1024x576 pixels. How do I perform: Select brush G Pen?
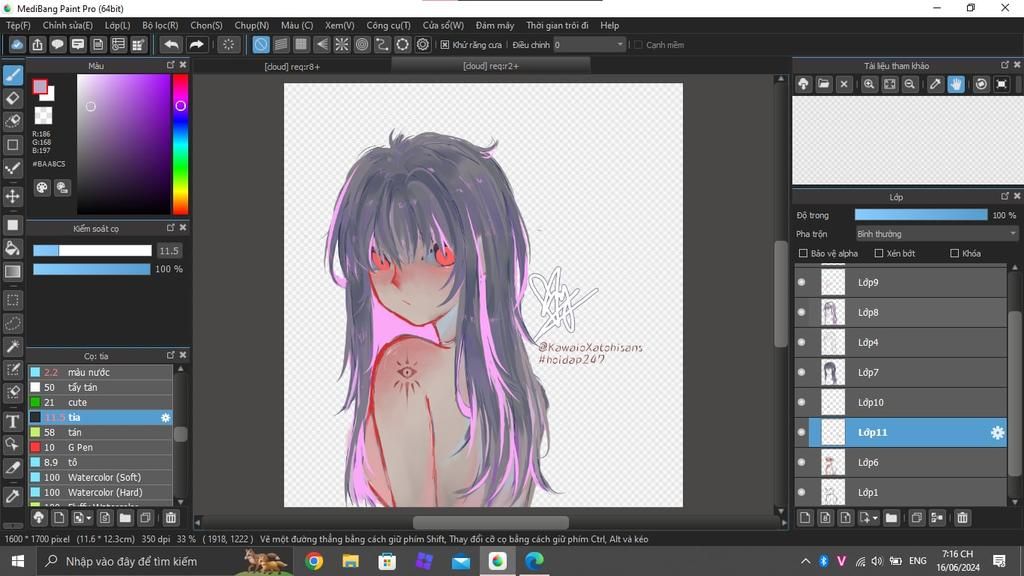[x=101, y=447]
